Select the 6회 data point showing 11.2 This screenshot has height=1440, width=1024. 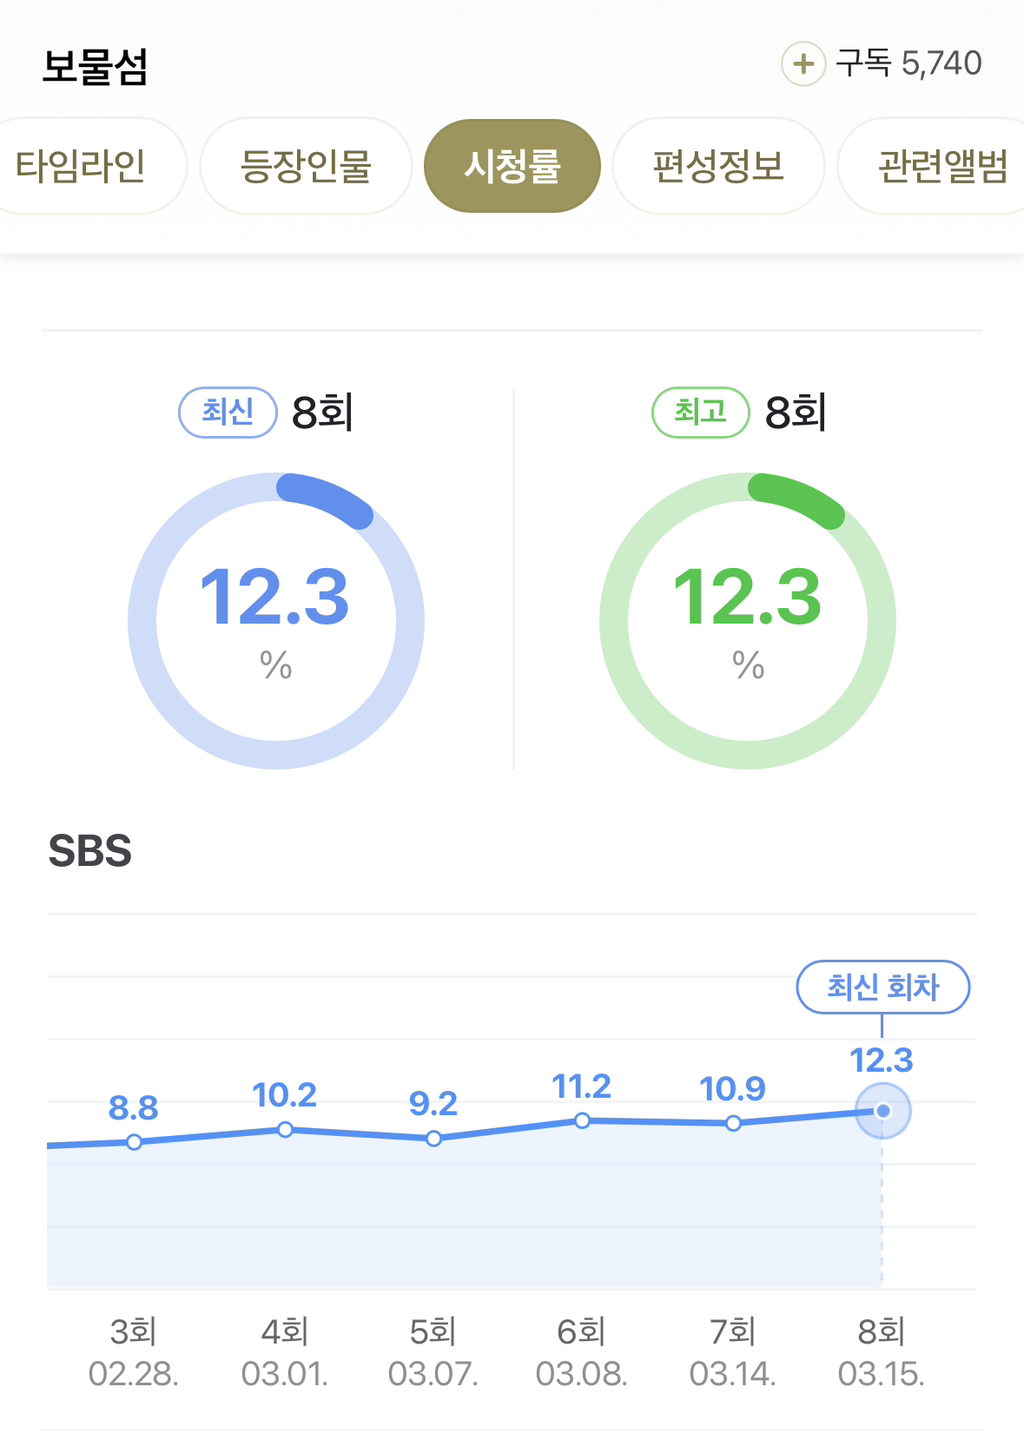pos(582,1121)
